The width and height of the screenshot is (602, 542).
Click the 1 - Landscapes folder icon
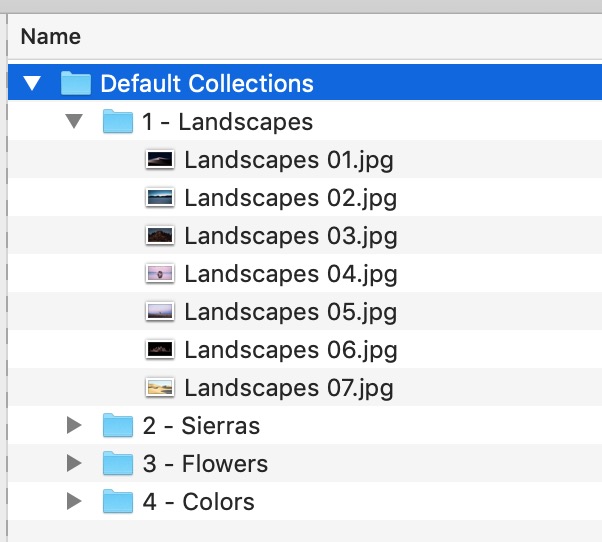coord(118,122)
